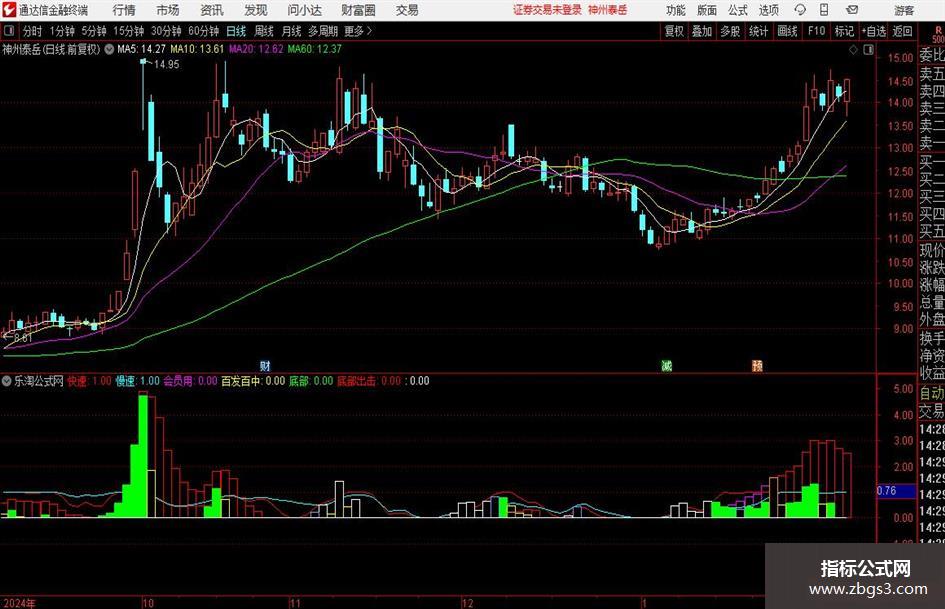Click the 证券交易未登录 login link
Image resolution: width=945 pixels, height=609 pixels.
pyautogui.click(x=547, y=10)
